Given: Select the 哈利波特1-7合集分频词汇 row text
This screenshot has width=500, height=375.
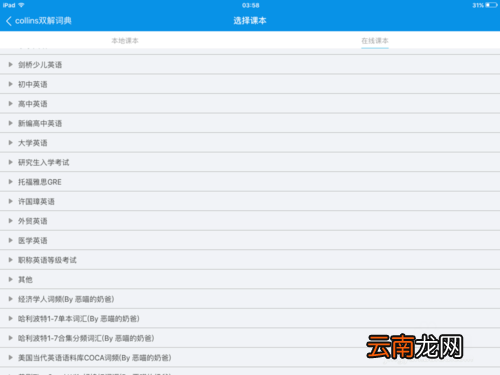Looking at the screenshot, I should pos(86,338).
